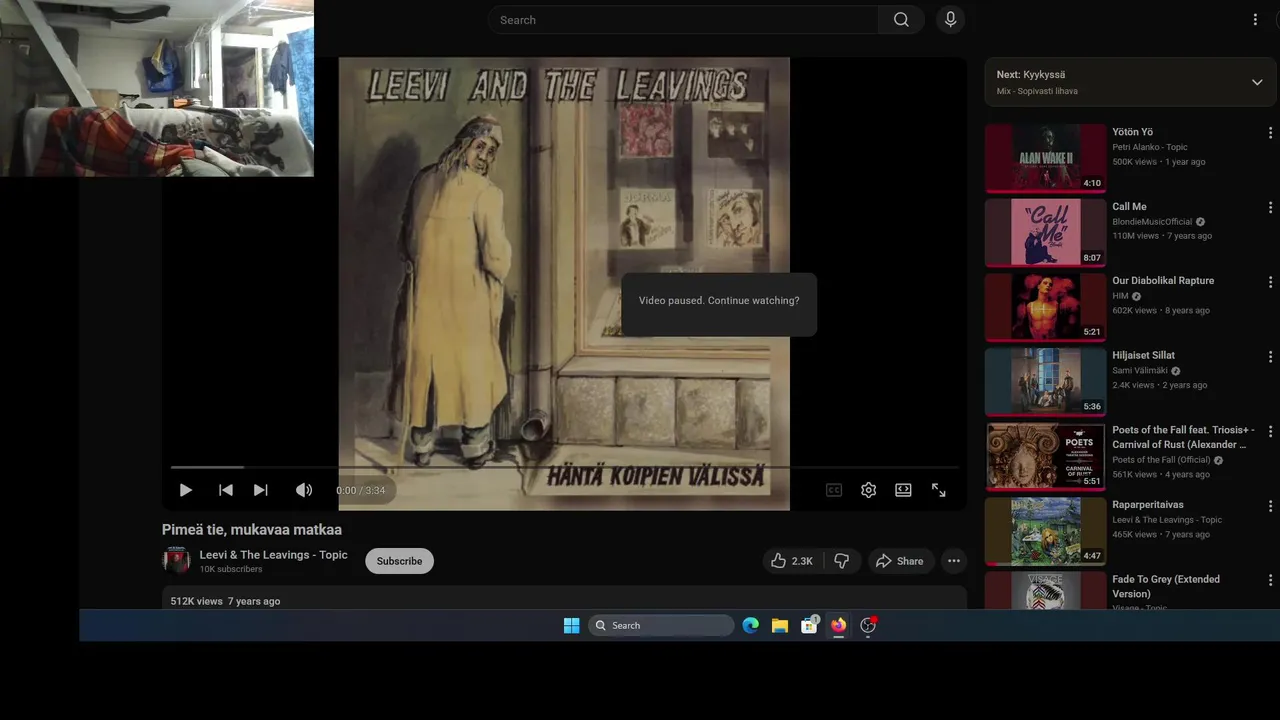Dislike the video thumbs down
1280x720 pixels.
click(x=842, y=561)
